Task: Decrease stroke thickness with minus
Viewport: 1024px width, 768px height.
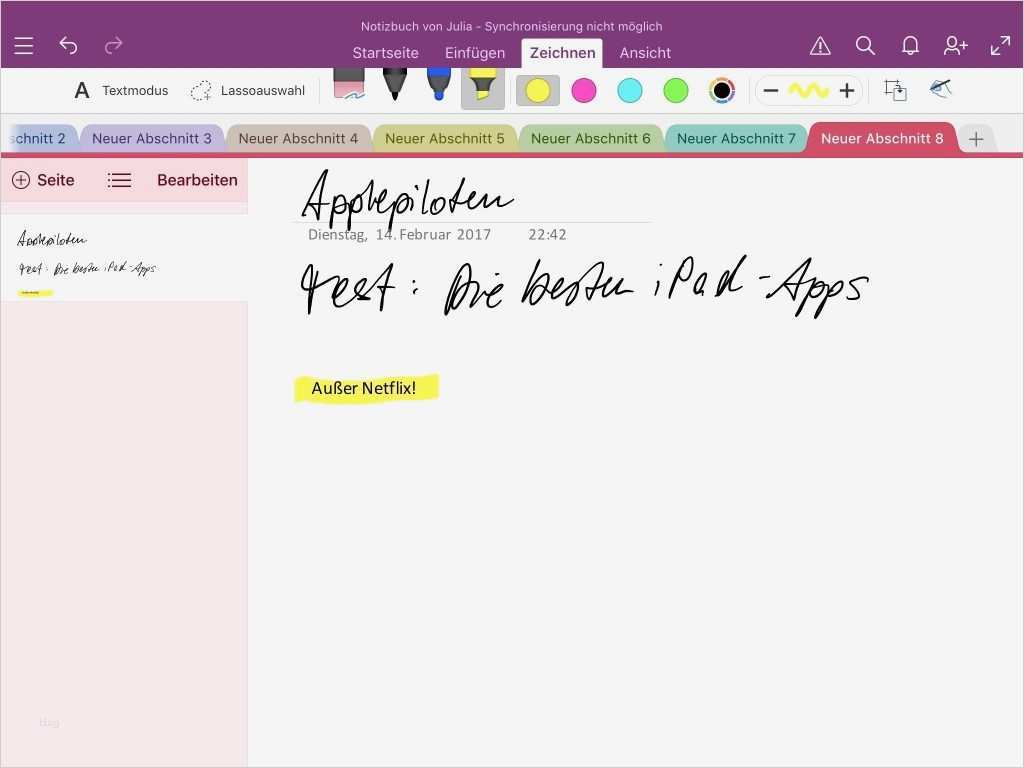Action: coord(771,91)
